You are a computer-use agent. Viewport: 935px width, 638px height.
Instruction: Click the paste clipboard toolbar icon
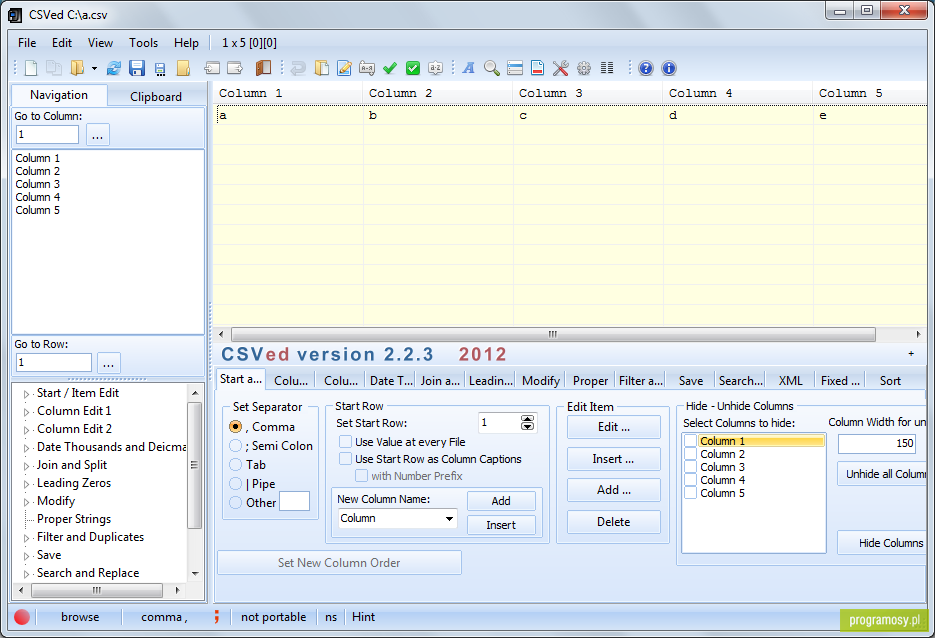(321, 68)
